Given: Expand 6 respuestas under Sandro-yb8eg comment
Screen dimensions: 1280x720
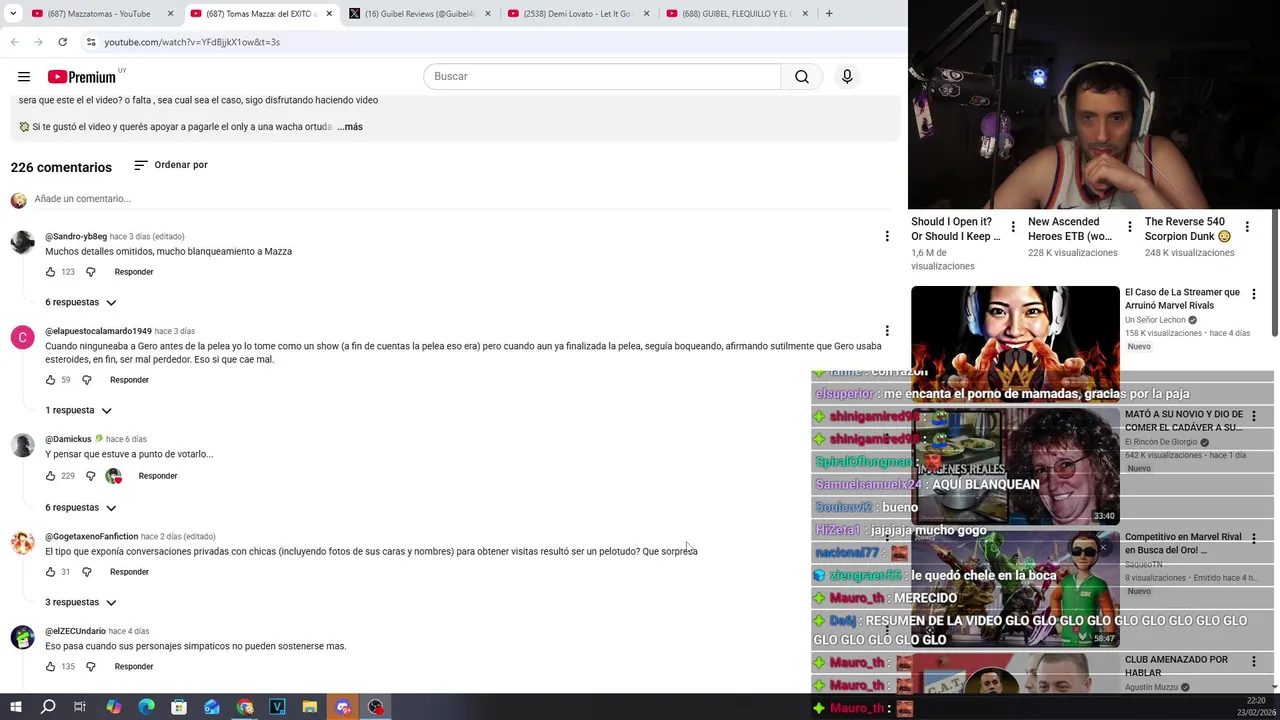Looking at the screenshot, I should point(81,302).
